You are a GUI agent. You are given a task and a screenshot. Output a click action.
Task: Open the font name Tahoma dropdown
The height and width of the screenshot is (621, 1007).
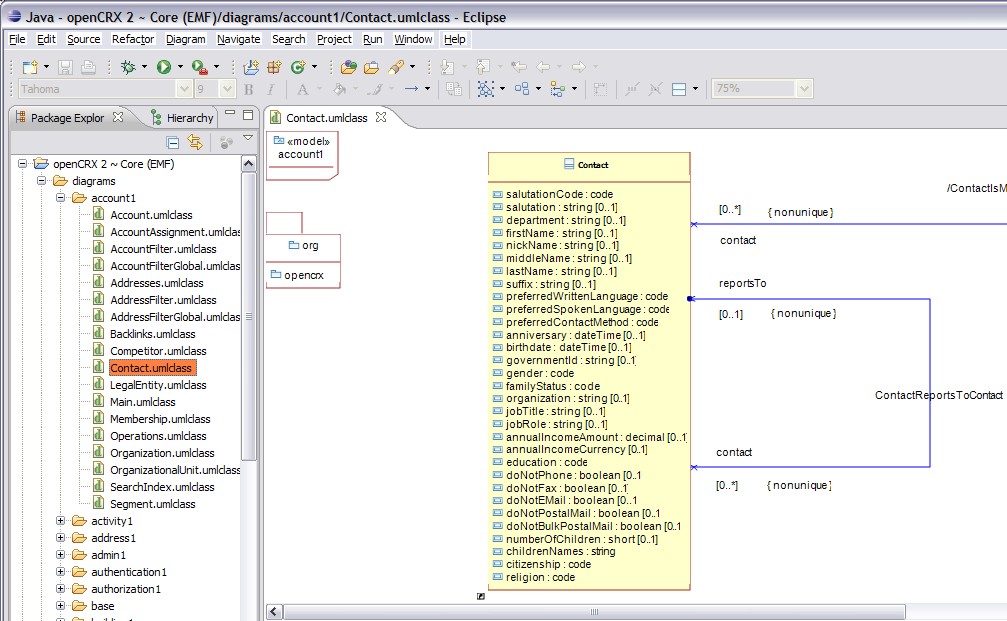point(184,89)
